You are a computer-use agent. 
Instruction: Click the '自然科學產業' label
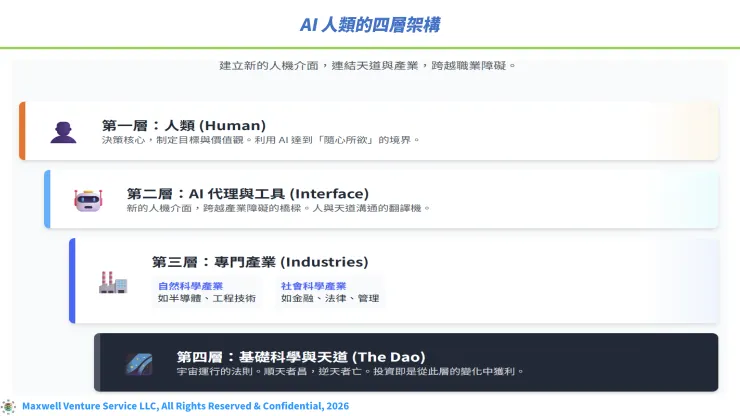tap(190, 286)
